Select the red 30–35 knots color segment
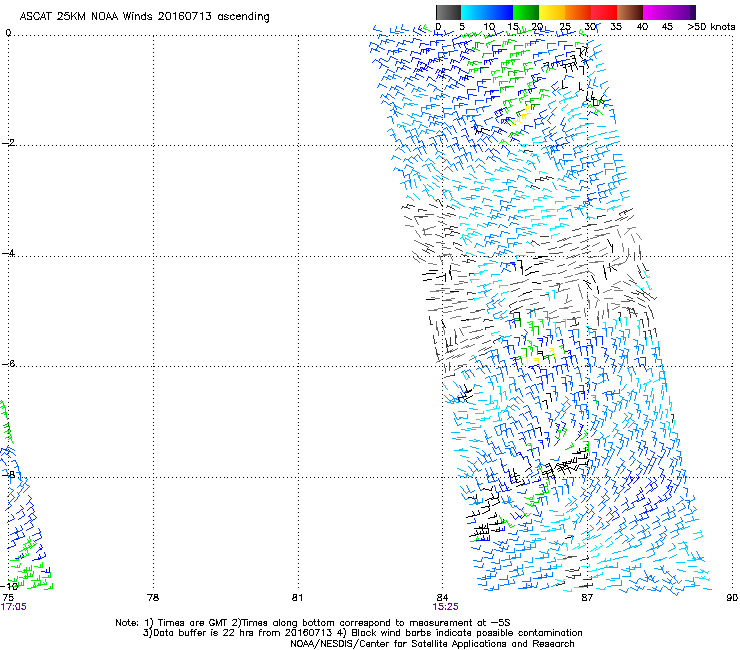Image resolution: width=740 pixels, height=650 pixels. click(x=604, y=12)
